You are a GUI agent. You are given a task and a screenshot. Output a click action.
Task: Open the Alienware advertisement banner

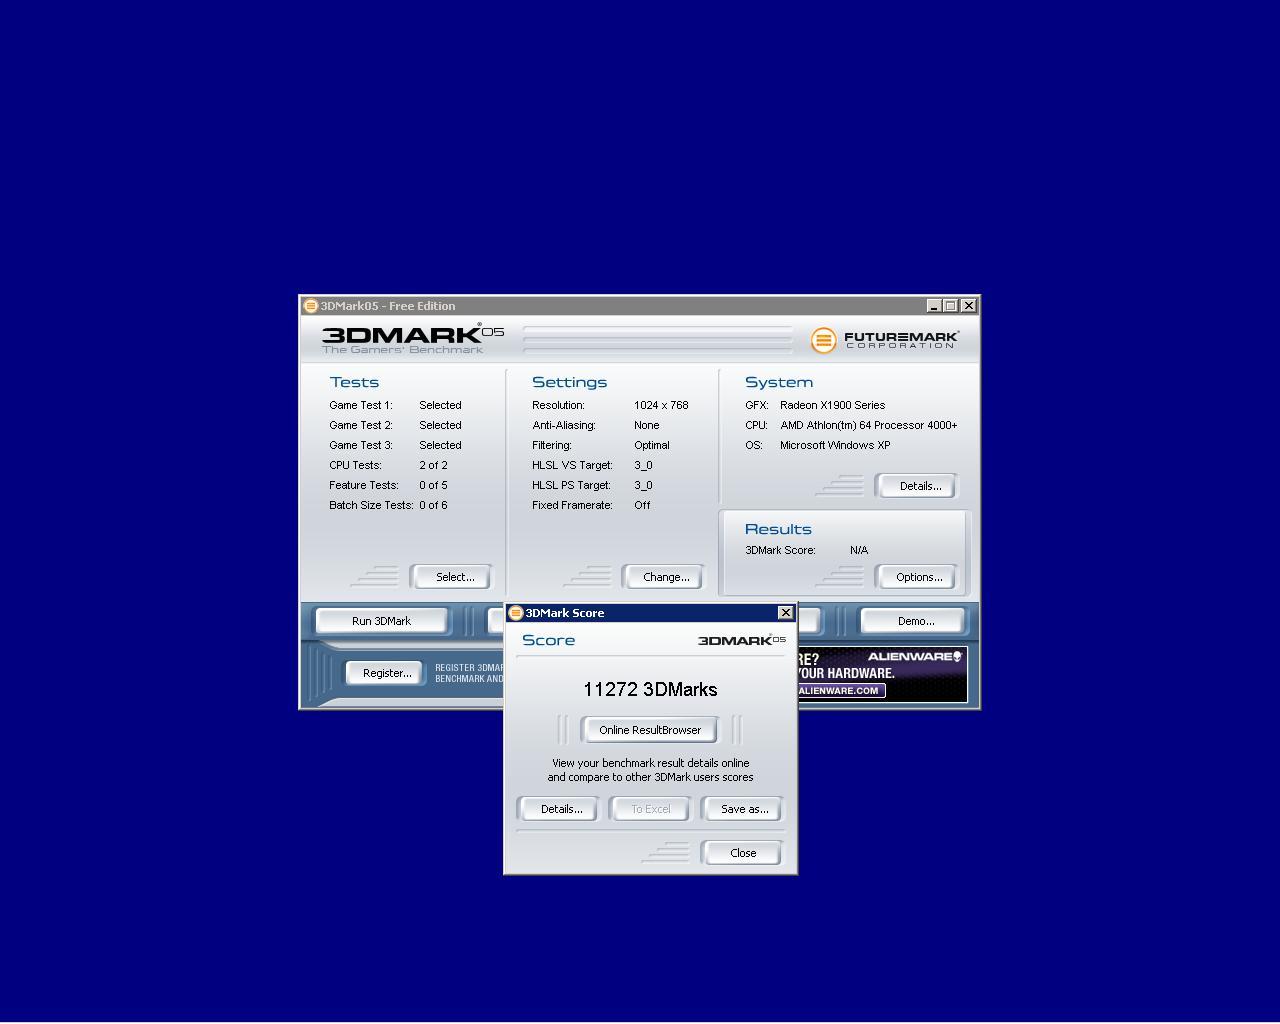[x=882, y=674]
